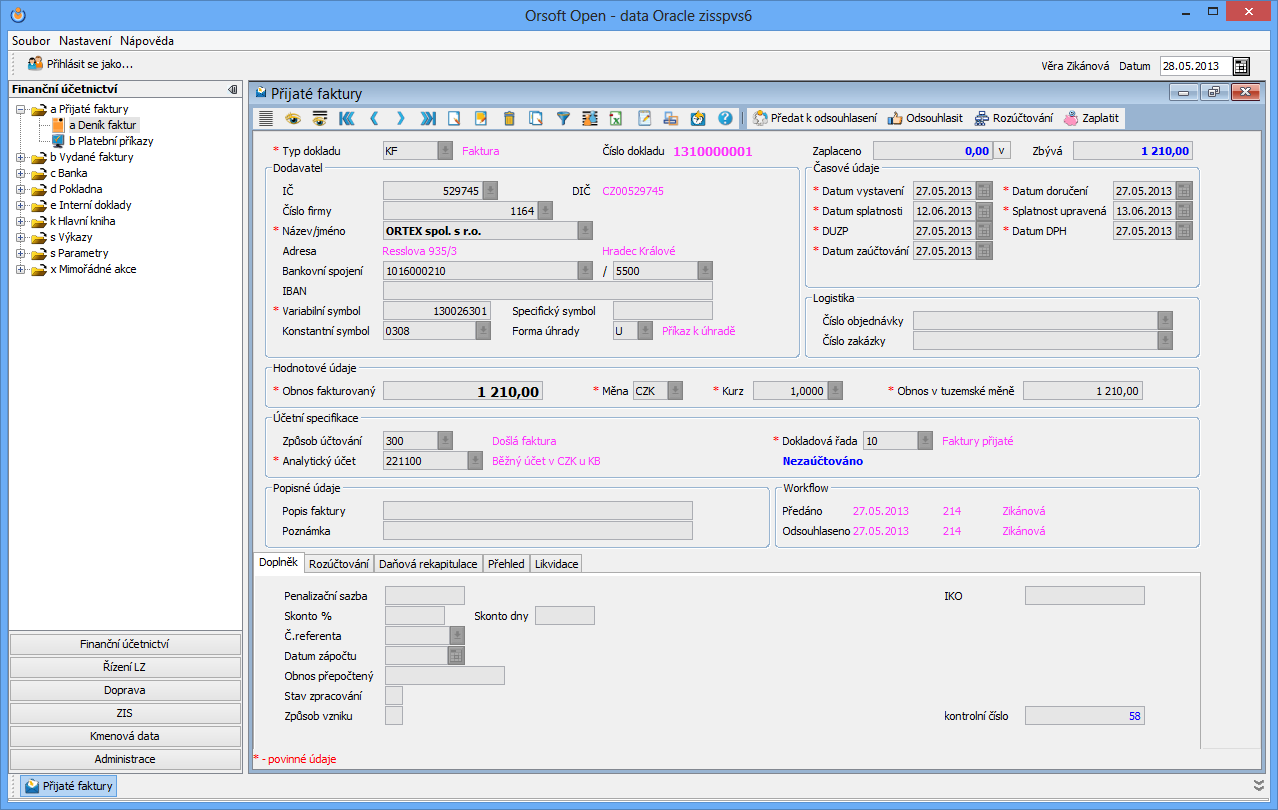Click the clock history icon
Screen dimensions: 1278x810
698,118
